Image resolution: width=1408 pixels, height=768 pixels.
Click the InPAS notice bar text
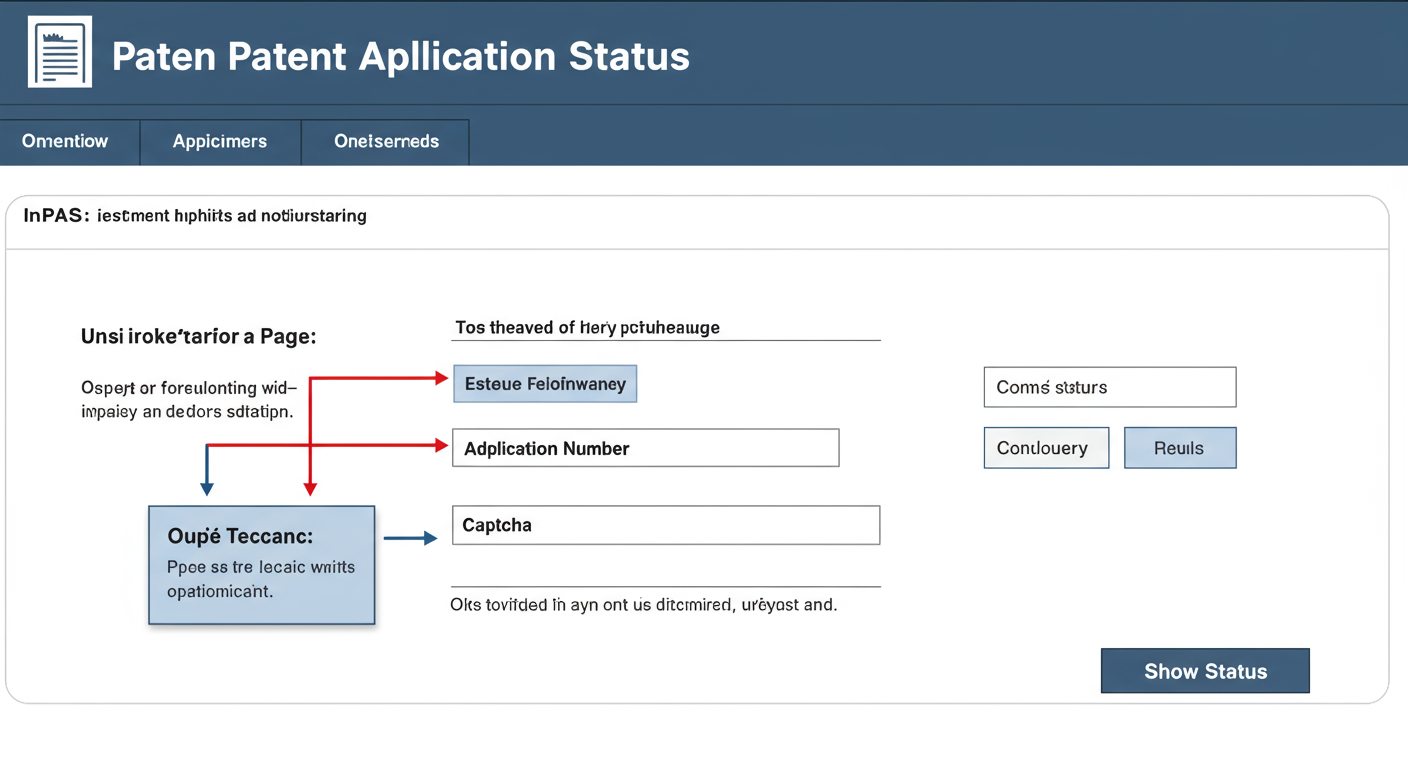pos(194,215)
